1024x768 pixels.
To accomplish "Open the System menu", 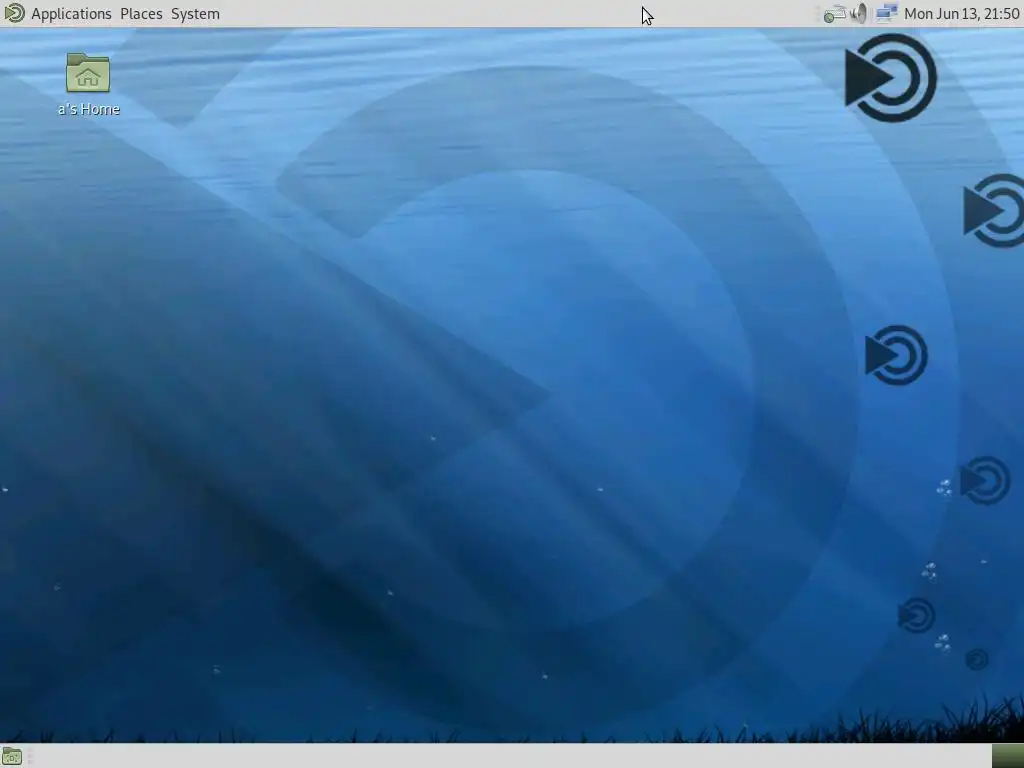I will tap(195, 14).
